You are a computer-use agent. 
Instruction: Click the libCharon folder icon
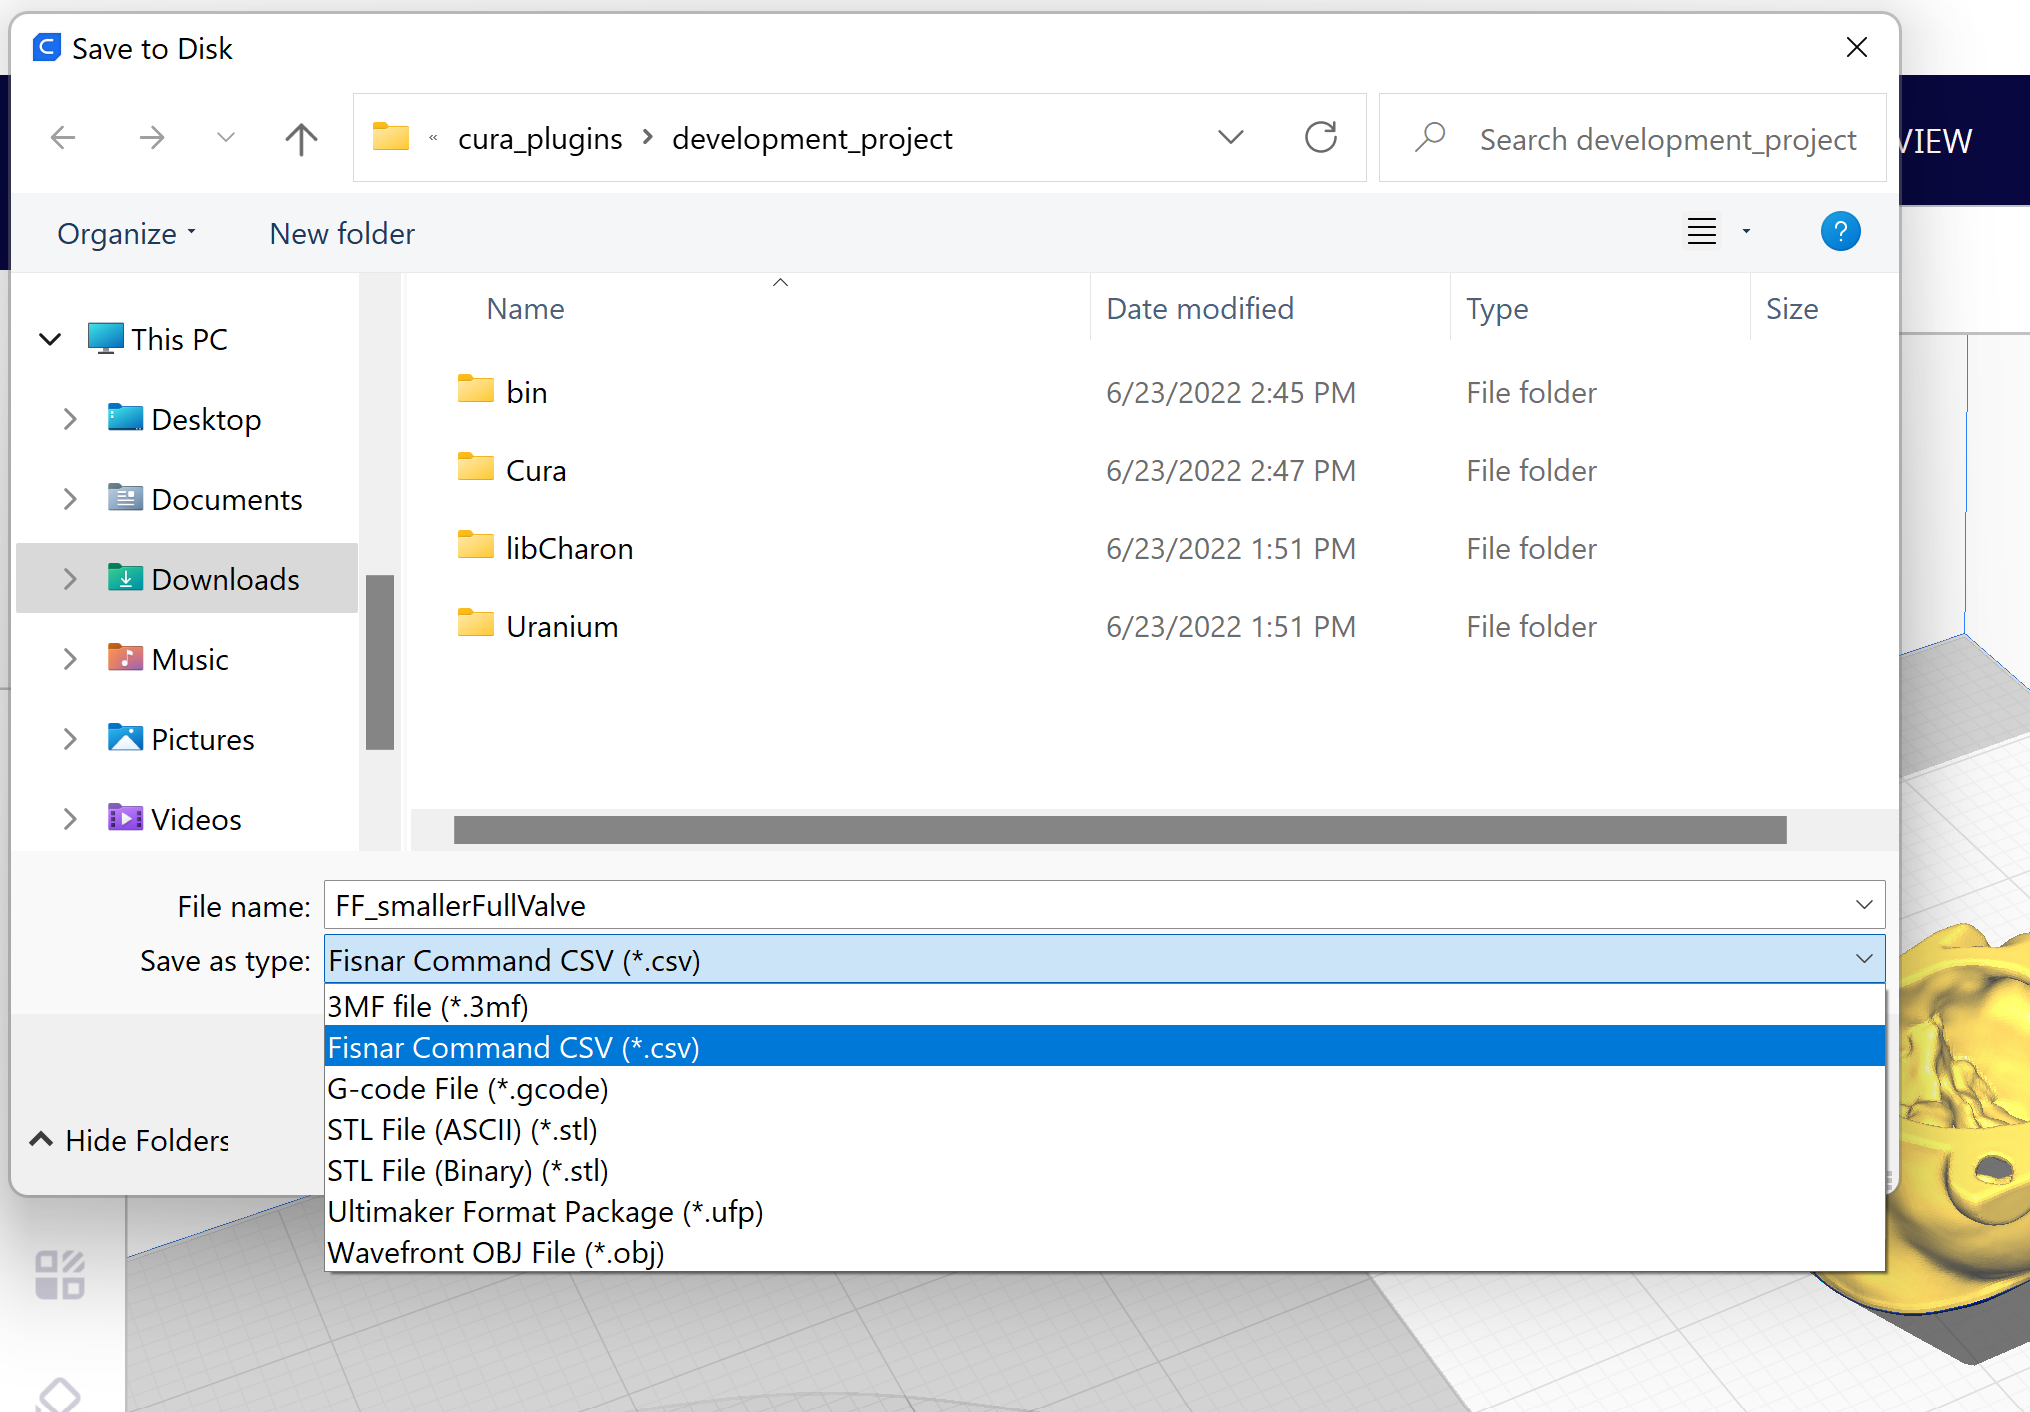[476, 545]
